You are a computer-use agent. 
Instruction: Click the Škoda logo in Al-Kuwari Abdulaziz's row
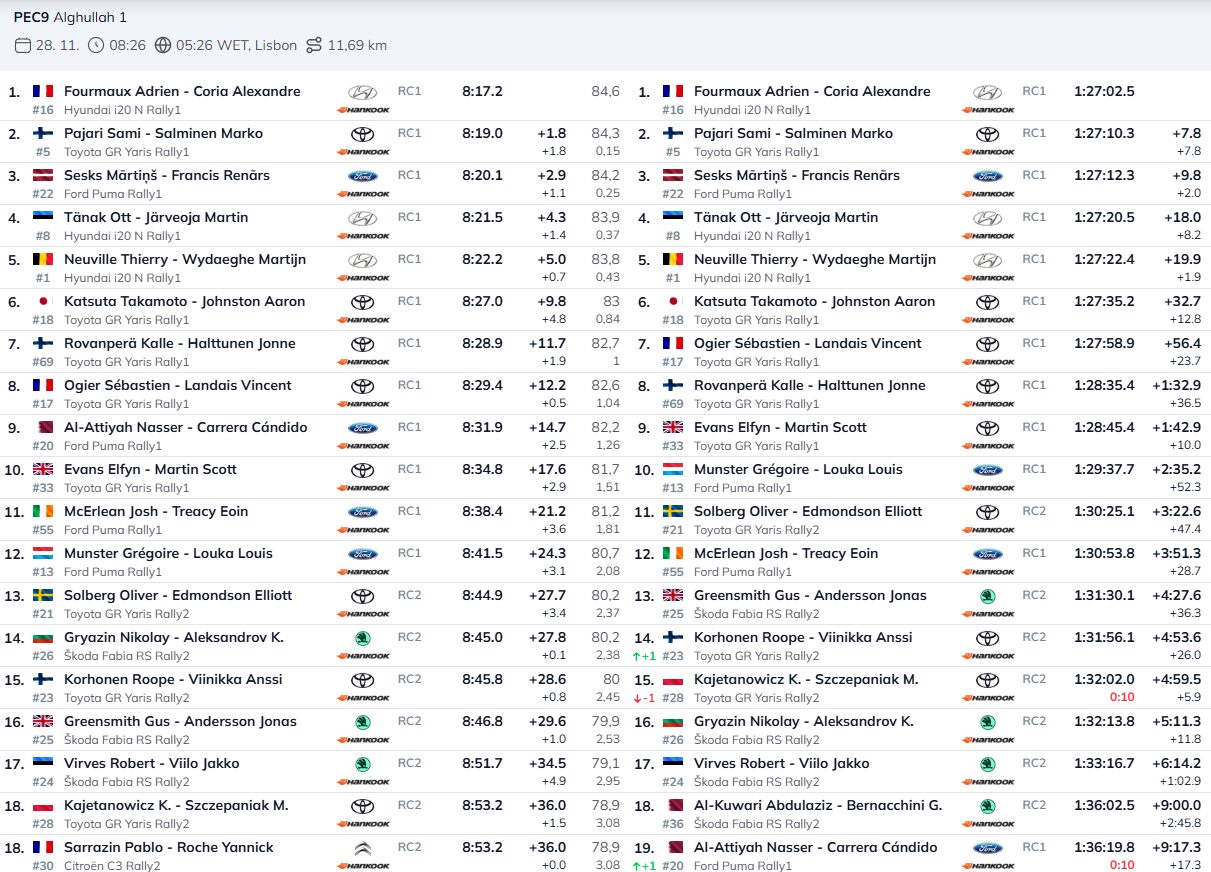[987, 806]
